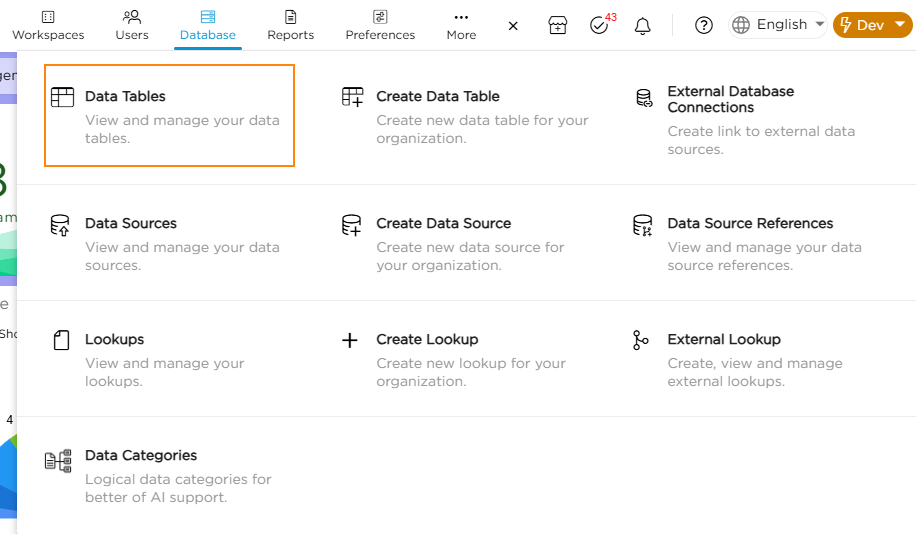The height and width of the screenshot is (534, 916).
Task: Expand the More menu
Action: 461,25
